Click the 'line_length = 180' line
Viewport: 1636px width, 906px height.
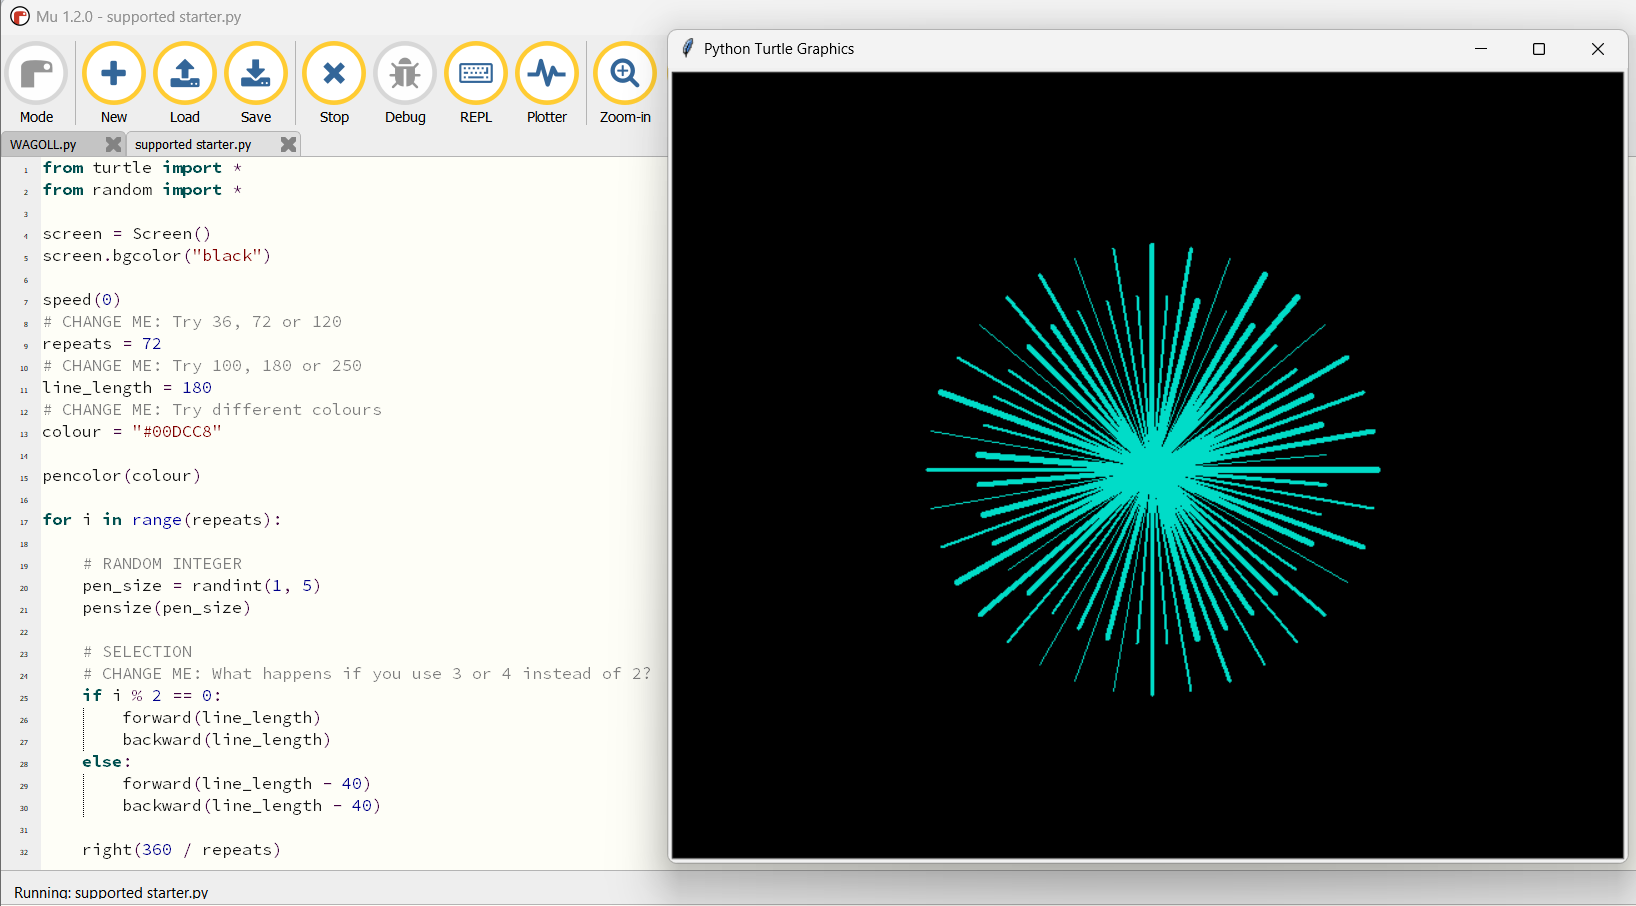tap(127, 388)
